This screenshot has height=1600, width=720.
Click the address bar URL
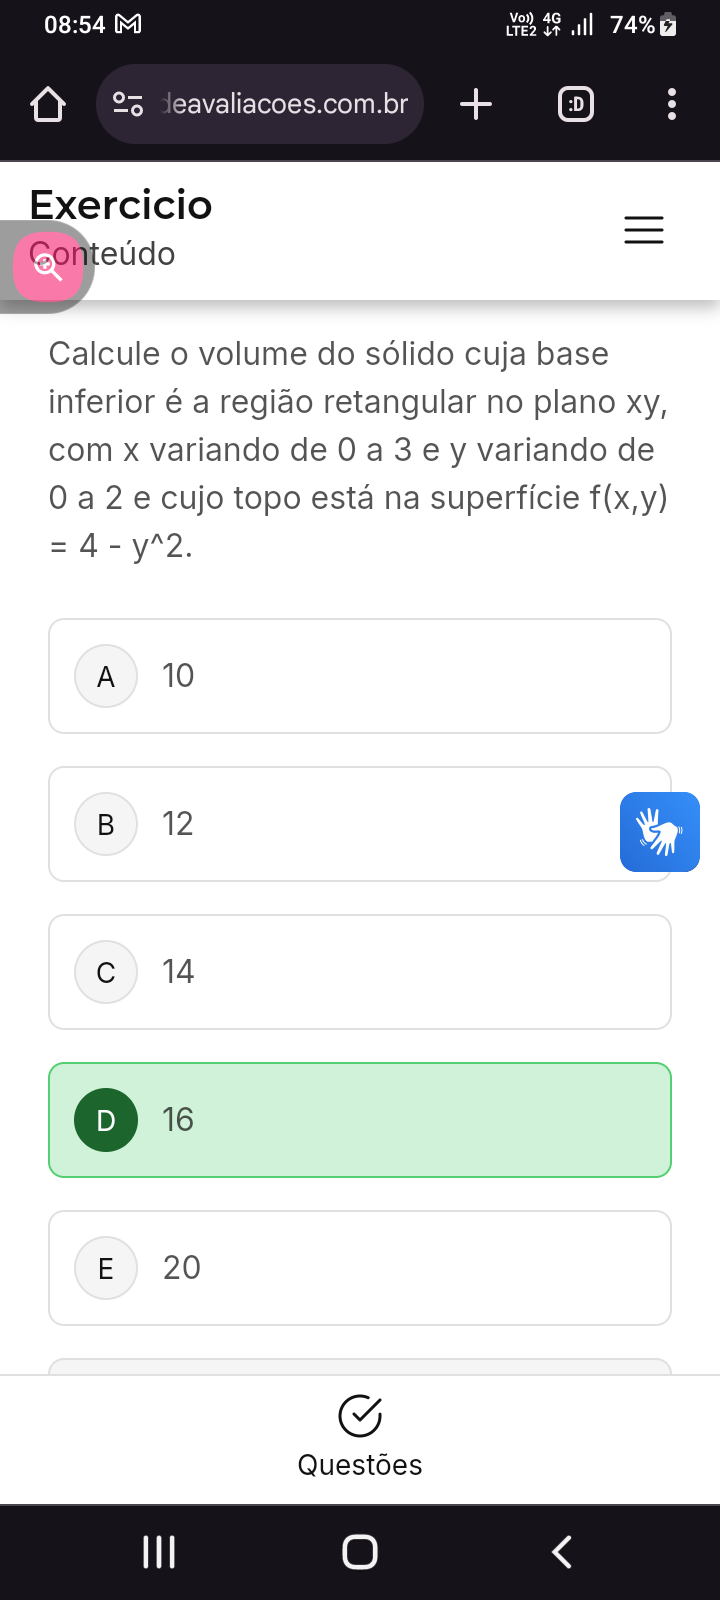pos(286,104)
